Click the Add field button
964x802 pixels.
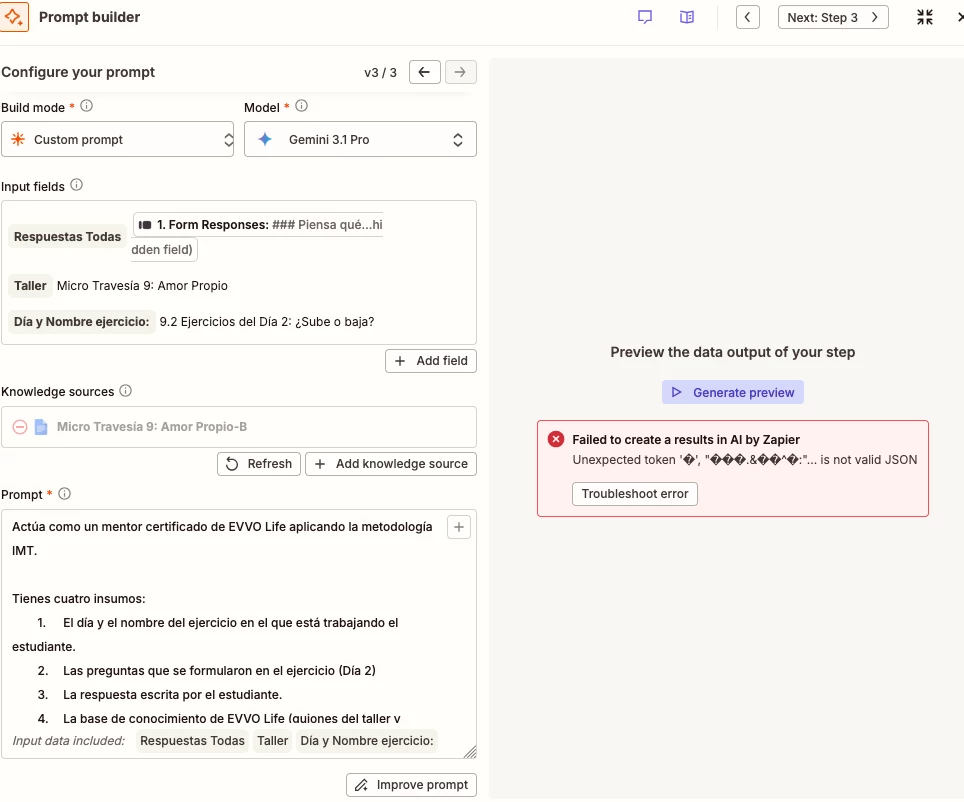(430, 361)
